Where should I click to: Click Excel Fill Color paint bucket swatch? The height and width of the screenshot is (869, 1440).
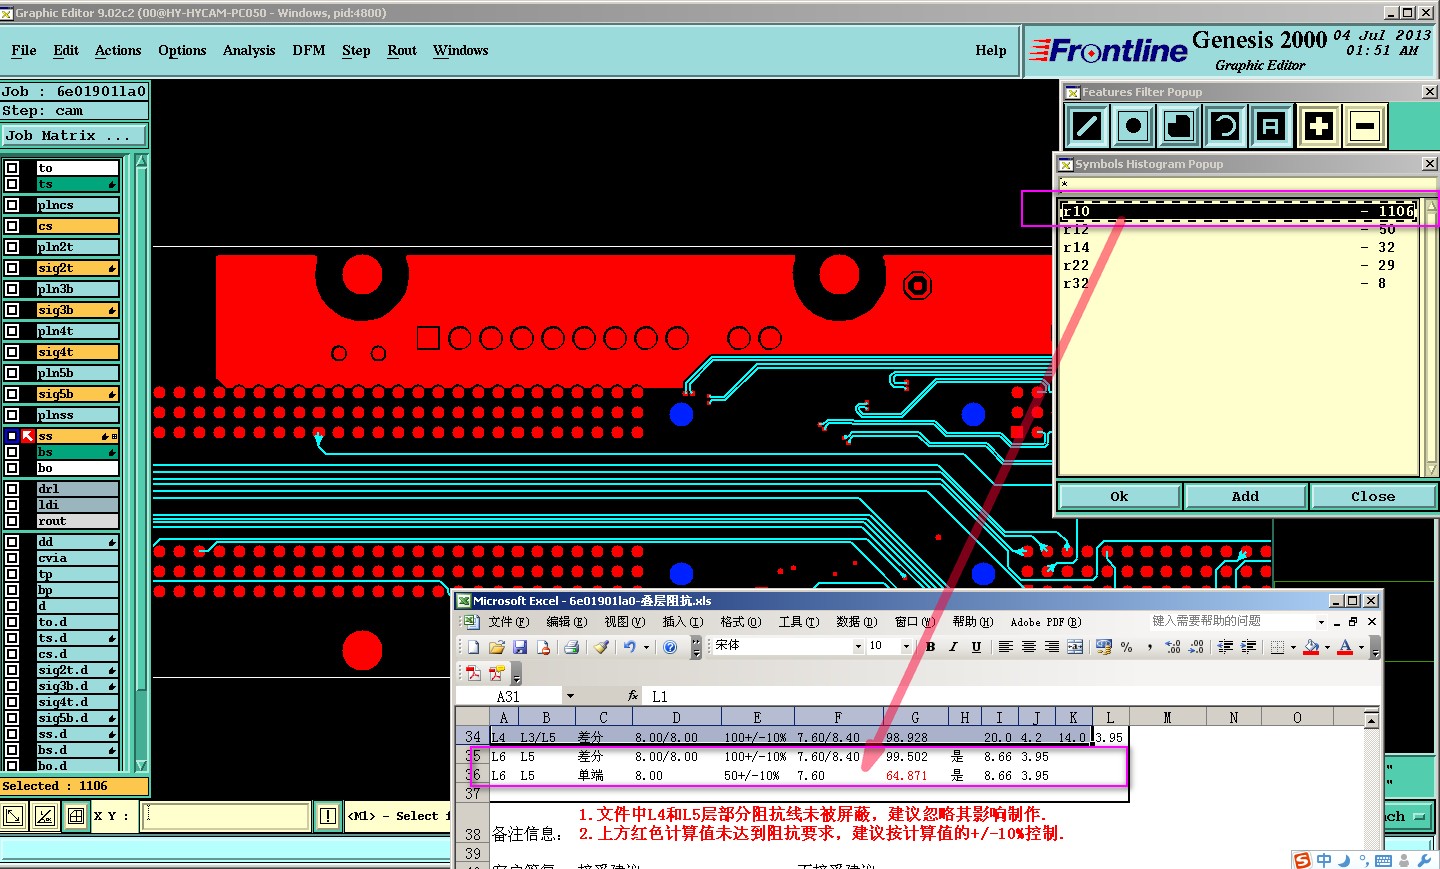tap(1311, 647)
